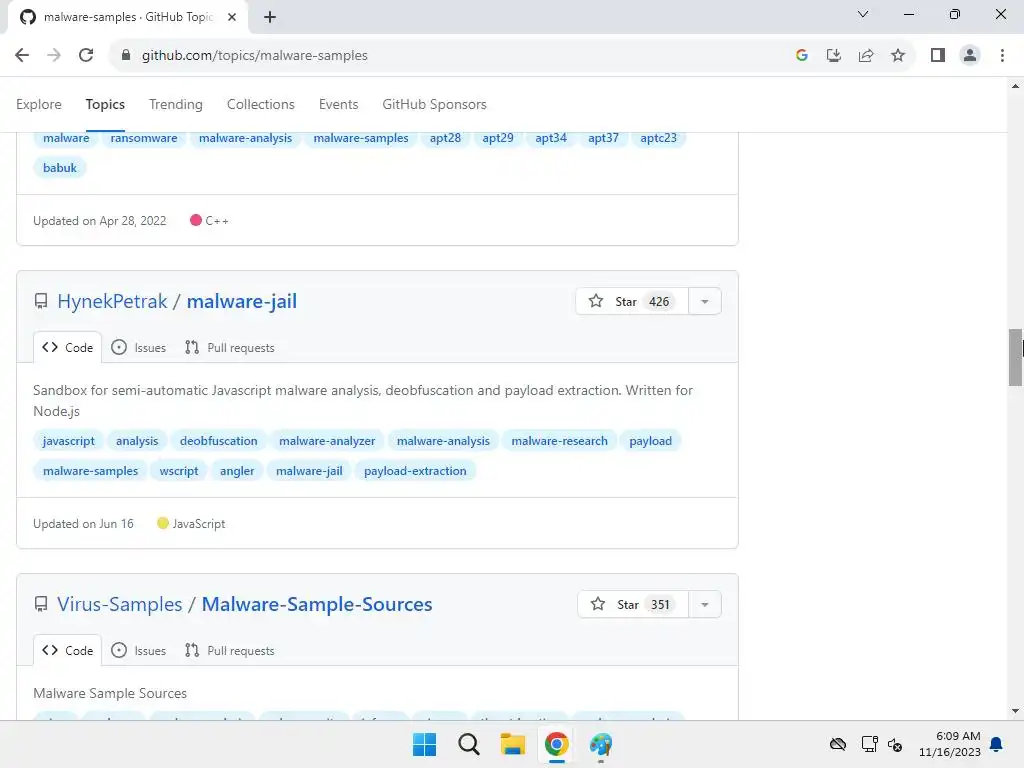Viewport: 1024px width, 768px height.
Task: Click the browser forward arrow
Action: click(54, 56)
